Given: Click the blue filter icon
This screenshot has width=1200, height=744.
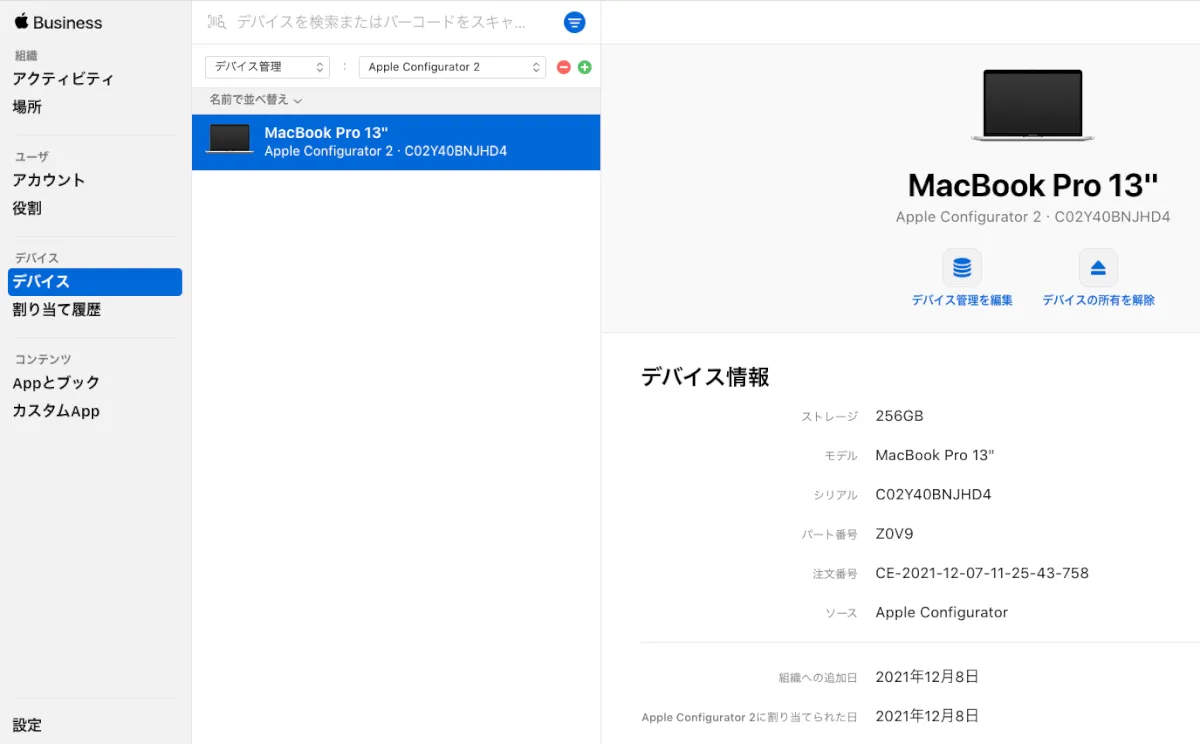Looking at the screenshot, I should click(574, 22).
